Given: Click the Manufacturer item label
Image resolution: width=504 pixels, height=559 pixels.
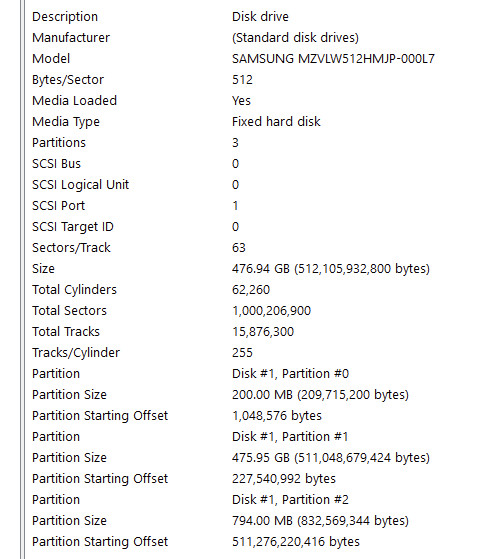Looking at the screenshot, I should point(71,38).
